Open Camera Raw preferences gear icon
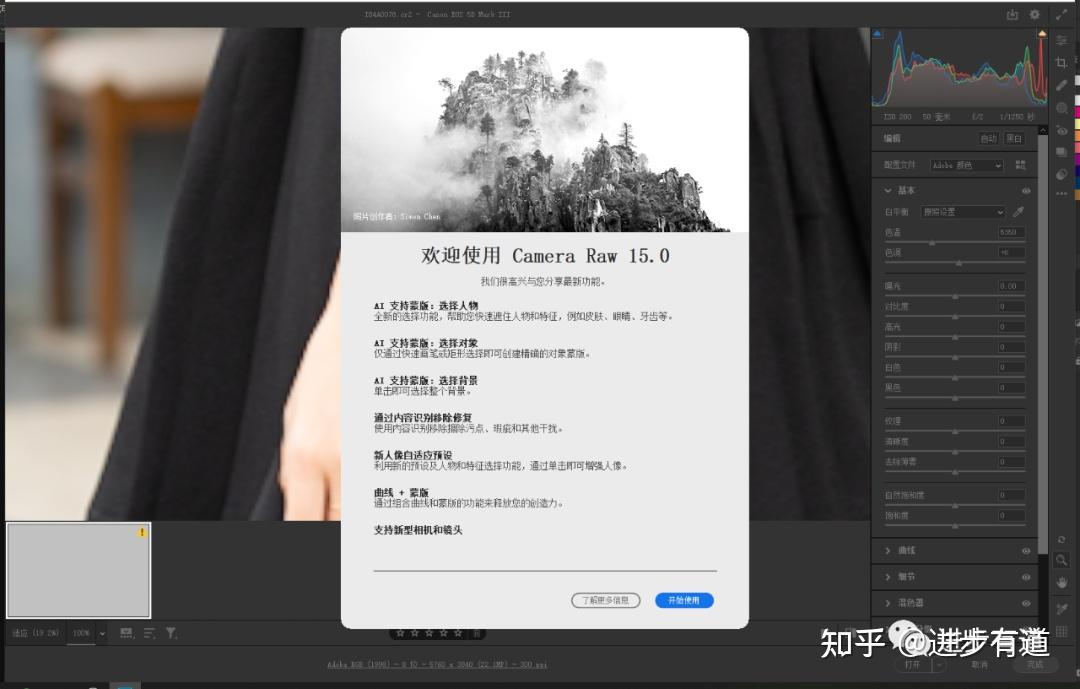 (1035, 14)
